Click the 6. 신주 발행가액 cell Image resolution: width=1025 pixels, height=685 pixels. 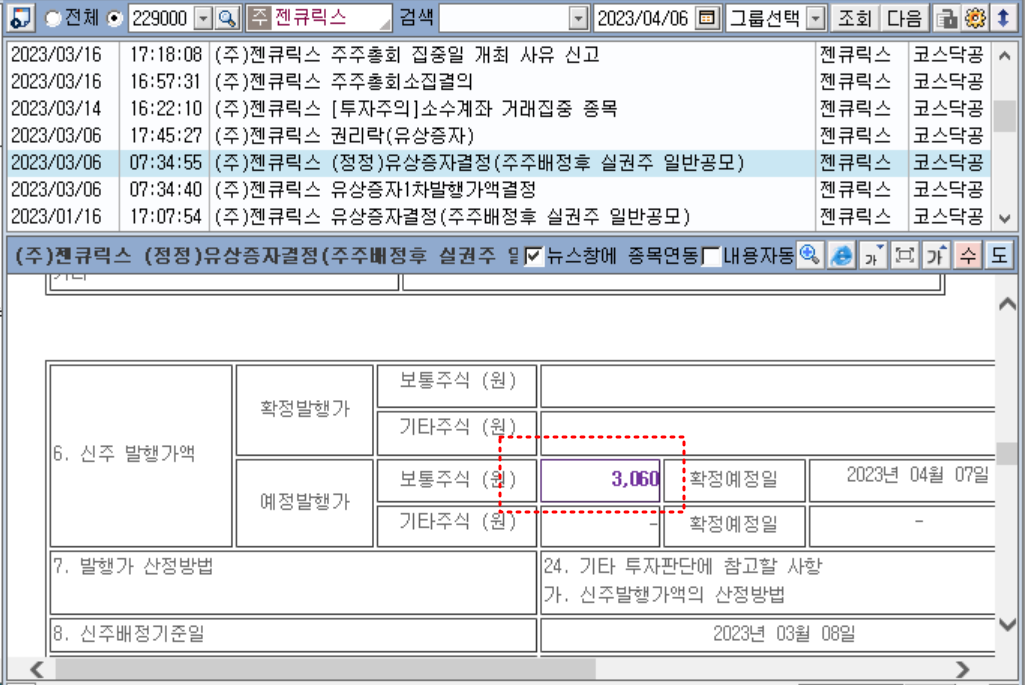coord(141,456)
